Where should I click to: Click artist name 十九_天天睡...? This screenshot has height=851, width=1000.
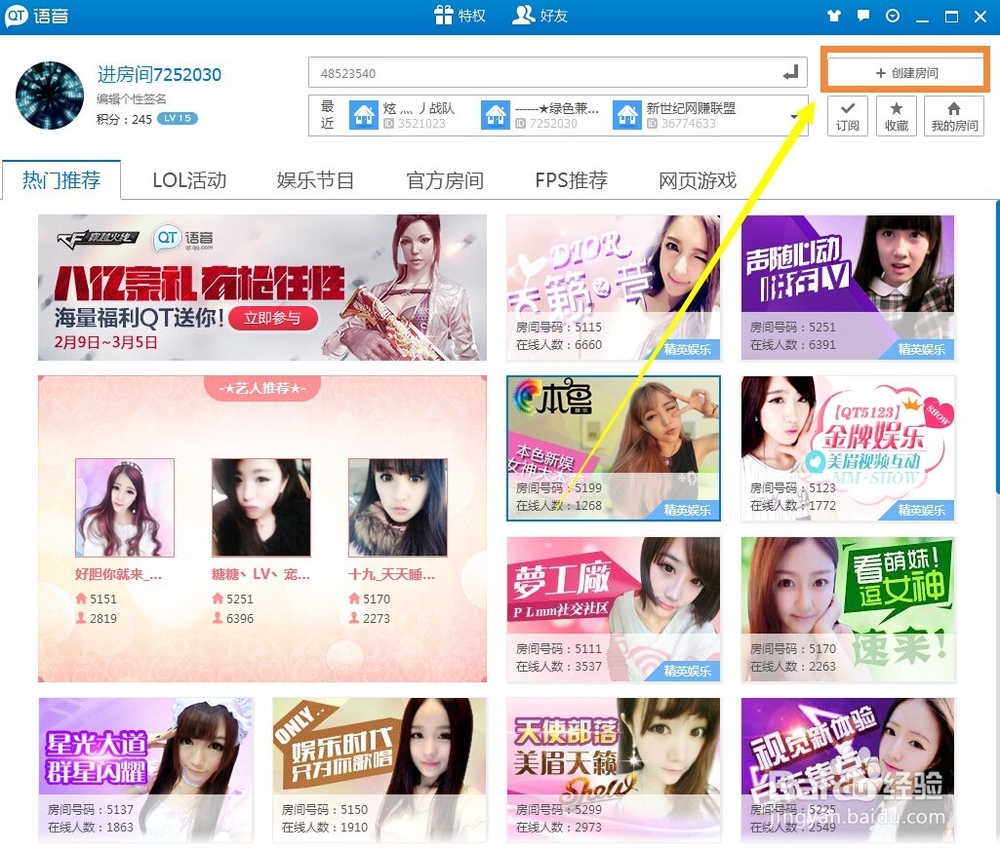click(392, 574)
